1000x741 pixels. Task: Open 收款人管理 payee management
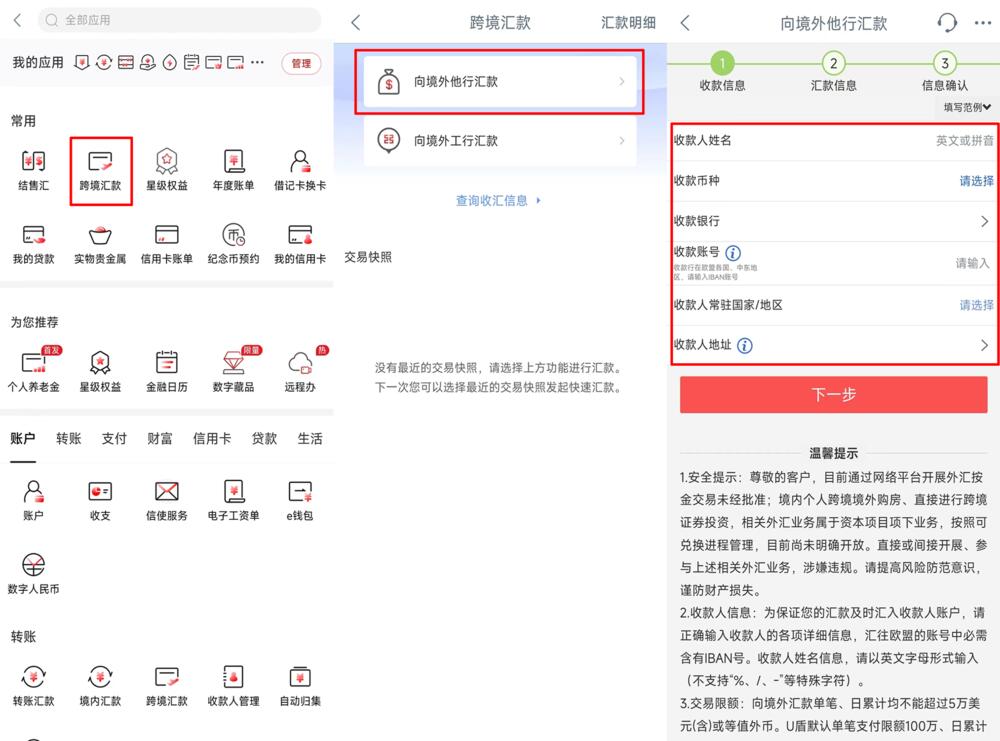(233, 687)
